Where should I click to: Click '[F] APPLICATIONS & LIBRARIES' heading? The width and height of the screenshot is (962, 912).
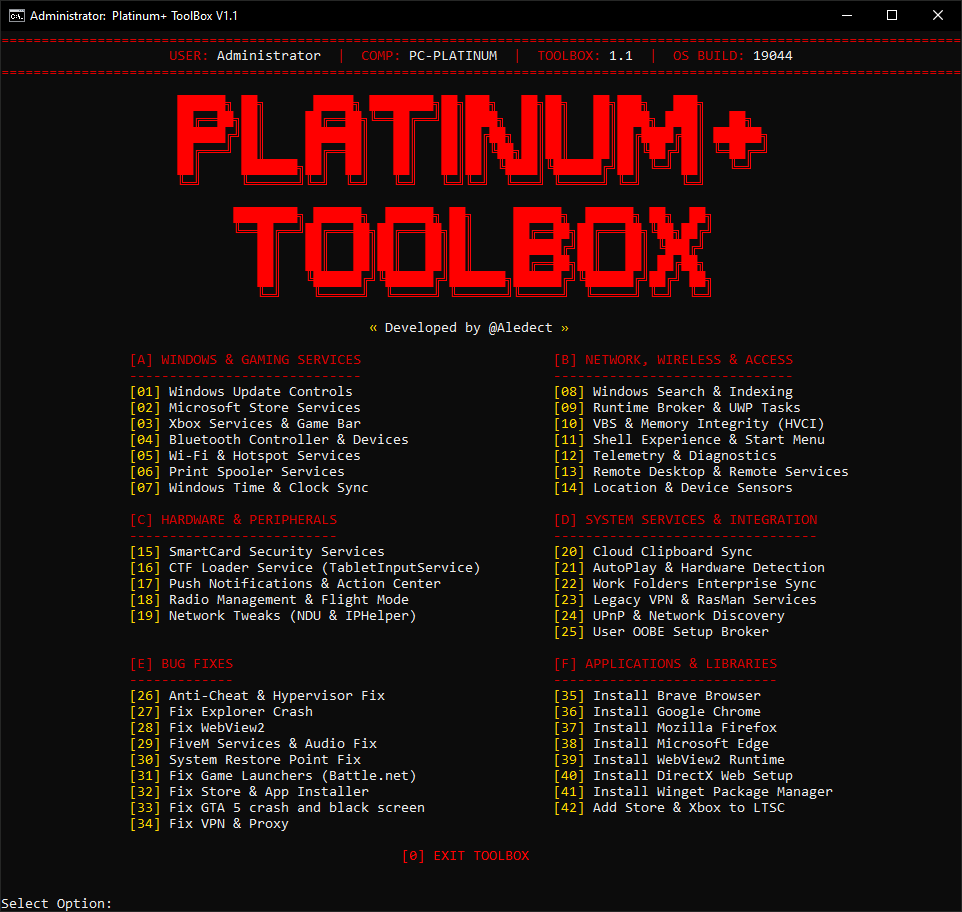[665, 664]
